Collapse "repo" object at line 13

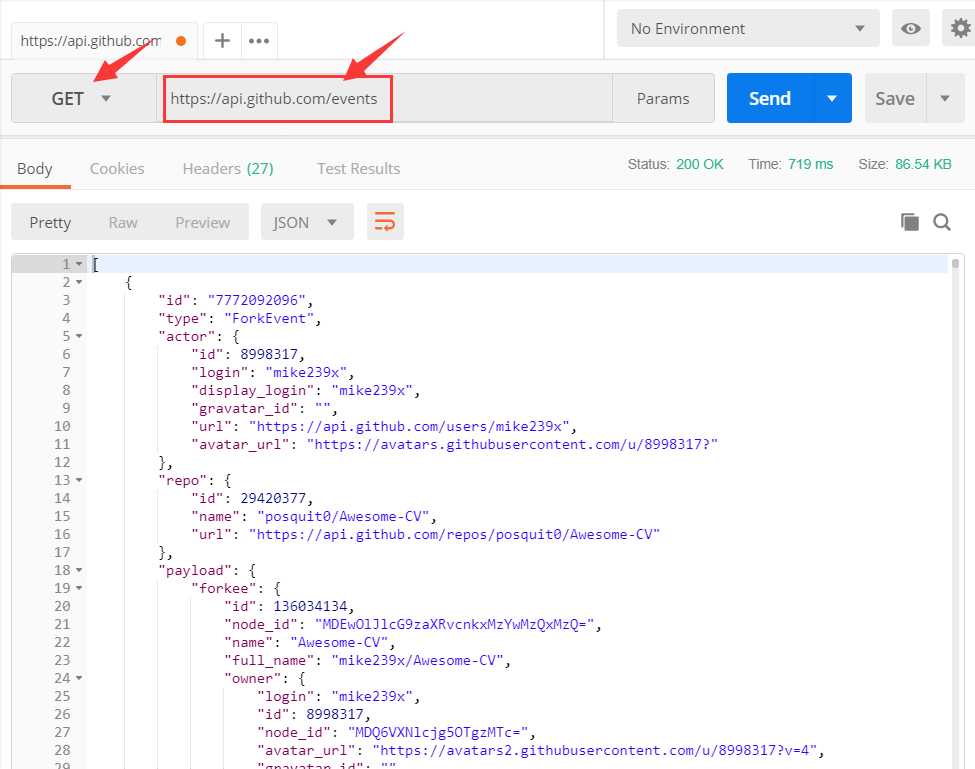pyautogui.click(x=79, y=481)
